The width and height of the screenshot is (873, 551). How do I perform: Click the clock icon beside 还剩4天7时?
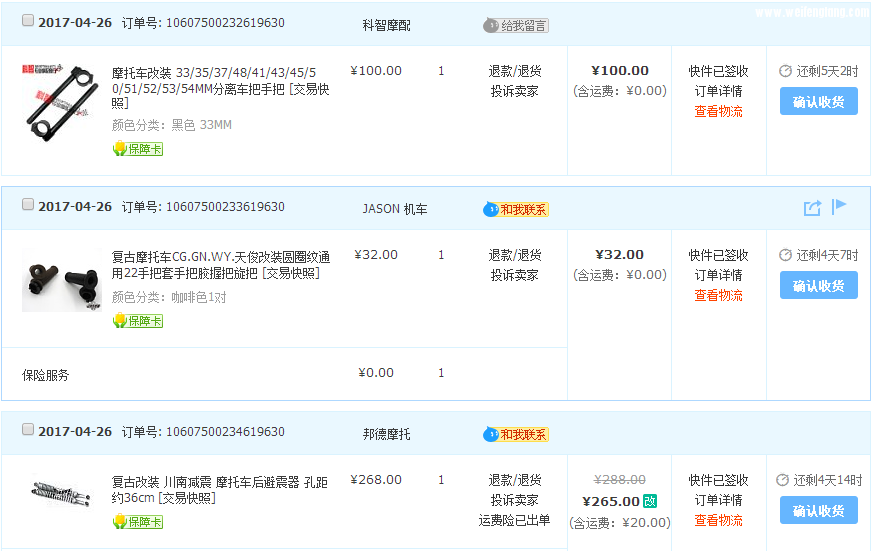coord(785,255)
